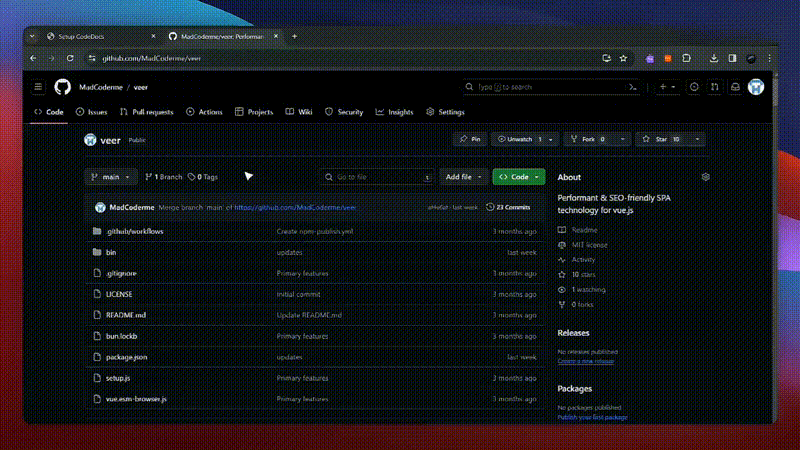The height and width of the screenshot is (450, 800).
Task: Switch to the Security tab
Action: [344, 112]
